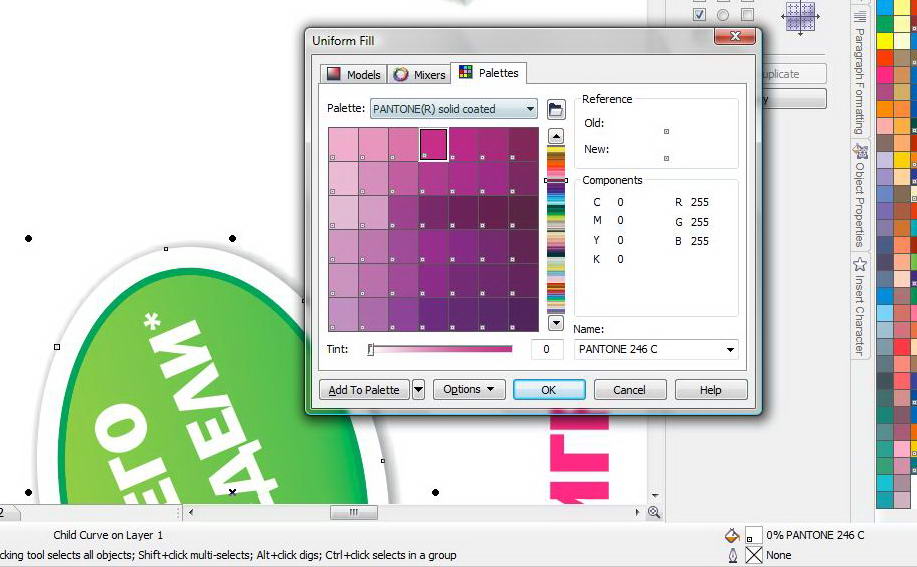The height and width of the screenshot is (567, 917).
Task: Open the Insert Character docker tab
Action: click(860, 306)
